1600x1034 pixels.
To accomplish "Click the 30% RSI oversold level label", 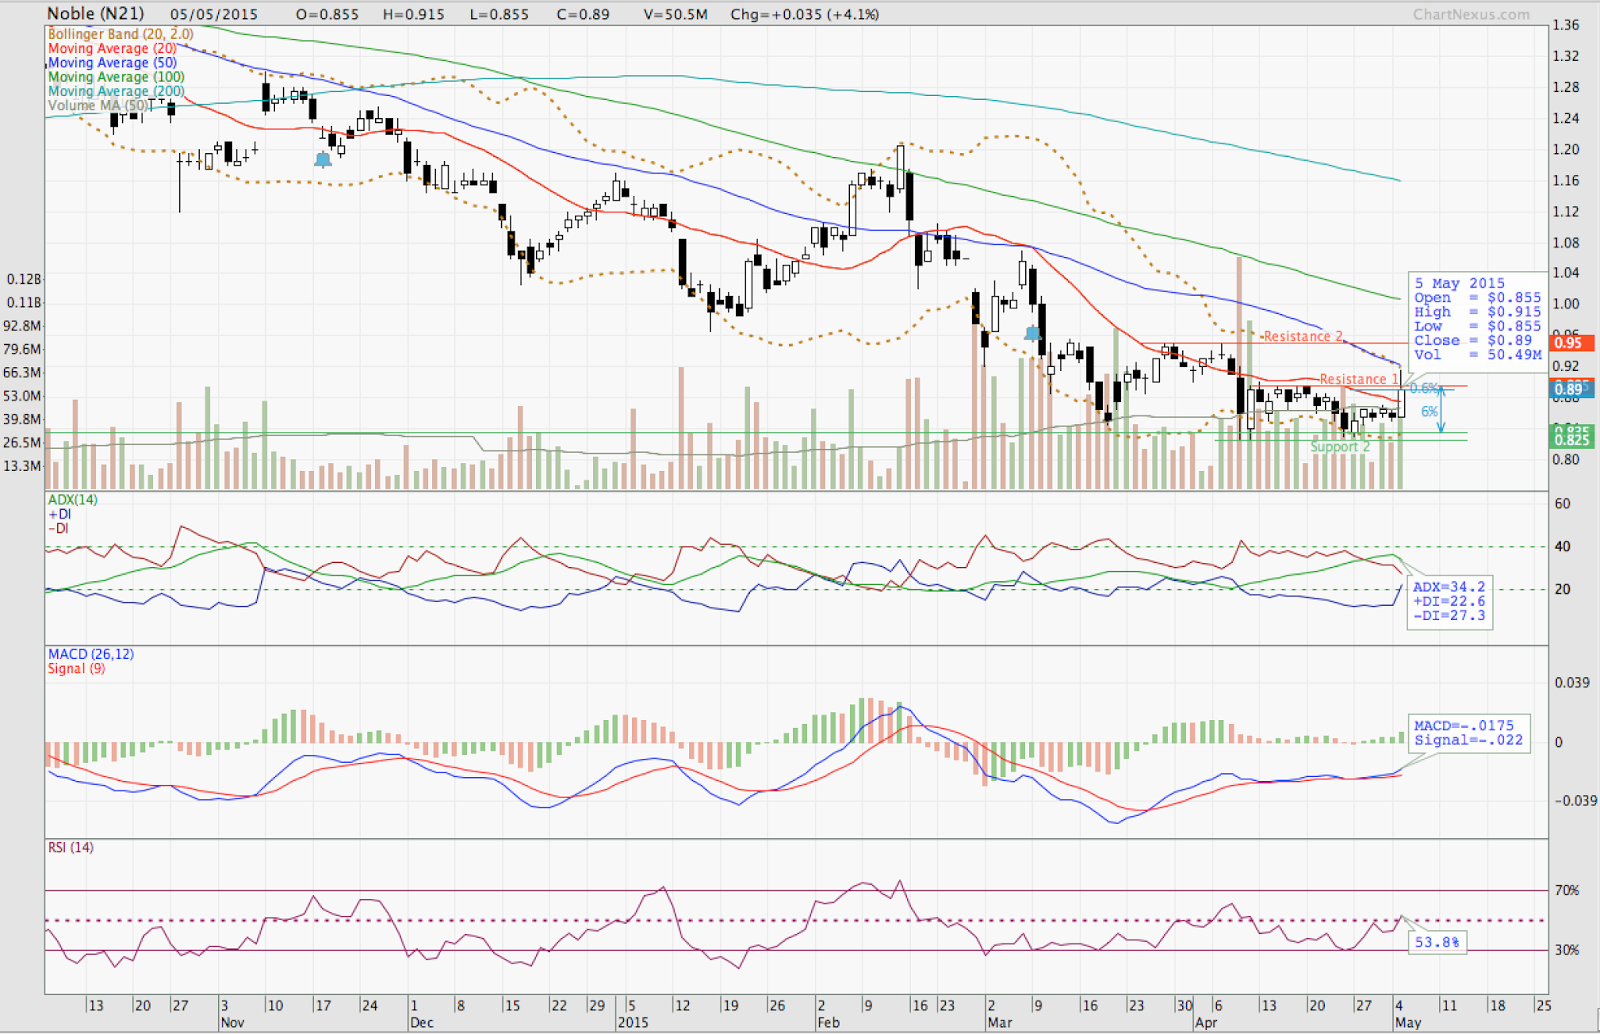I will pyautogui.click(x=1567, y=950).
